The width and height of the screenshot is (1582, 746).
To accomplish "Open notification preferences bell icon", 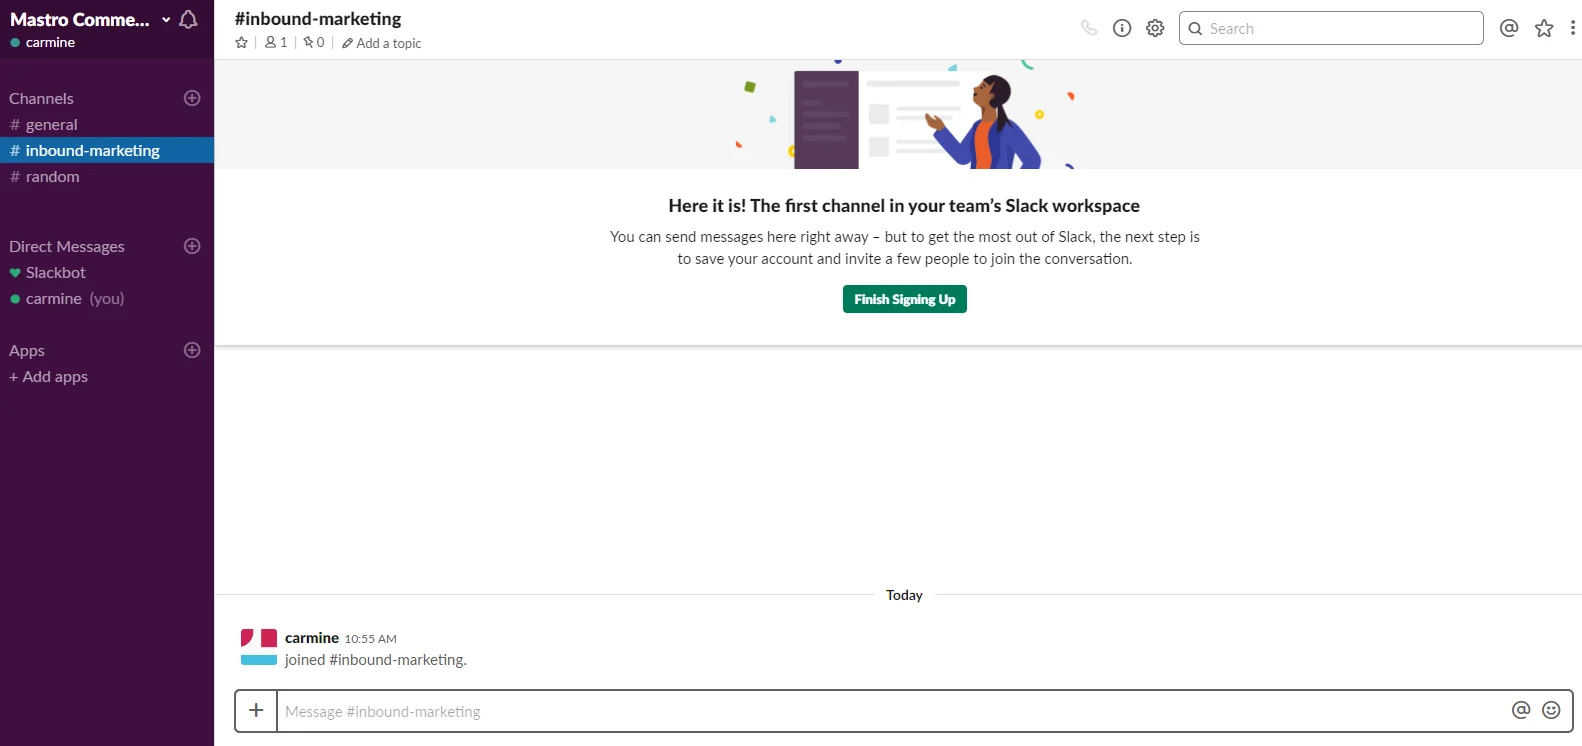I will [188, 19].
